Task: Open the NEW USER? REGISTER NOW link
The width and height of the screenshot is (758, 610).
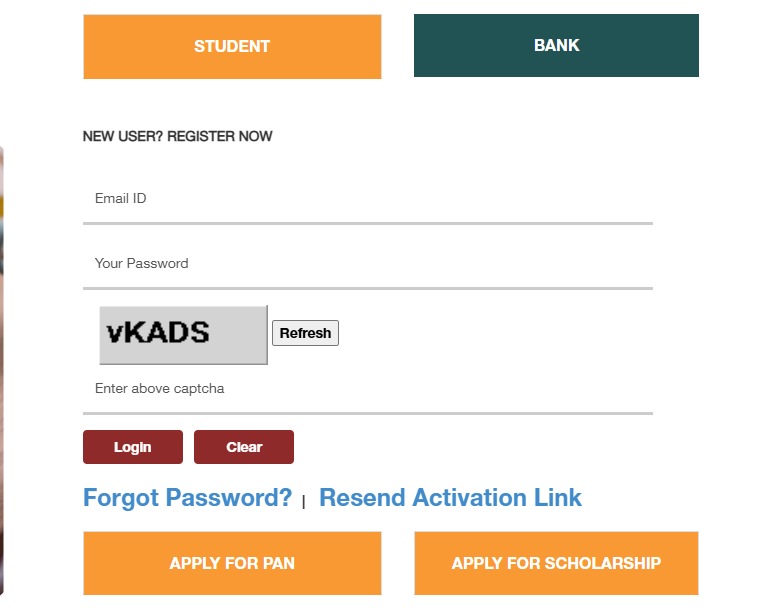Action: [177, 136]
